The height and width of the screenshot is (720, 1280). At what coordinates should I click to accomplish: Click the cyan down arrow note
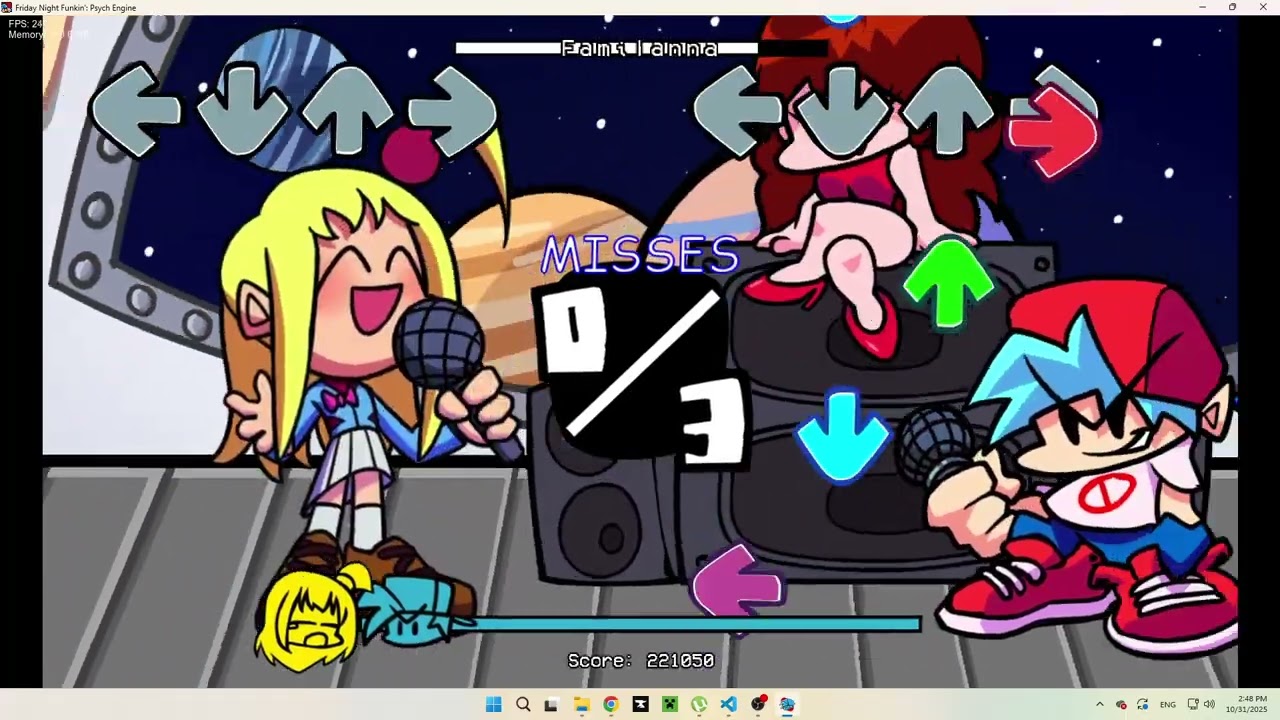pos(843,437)
